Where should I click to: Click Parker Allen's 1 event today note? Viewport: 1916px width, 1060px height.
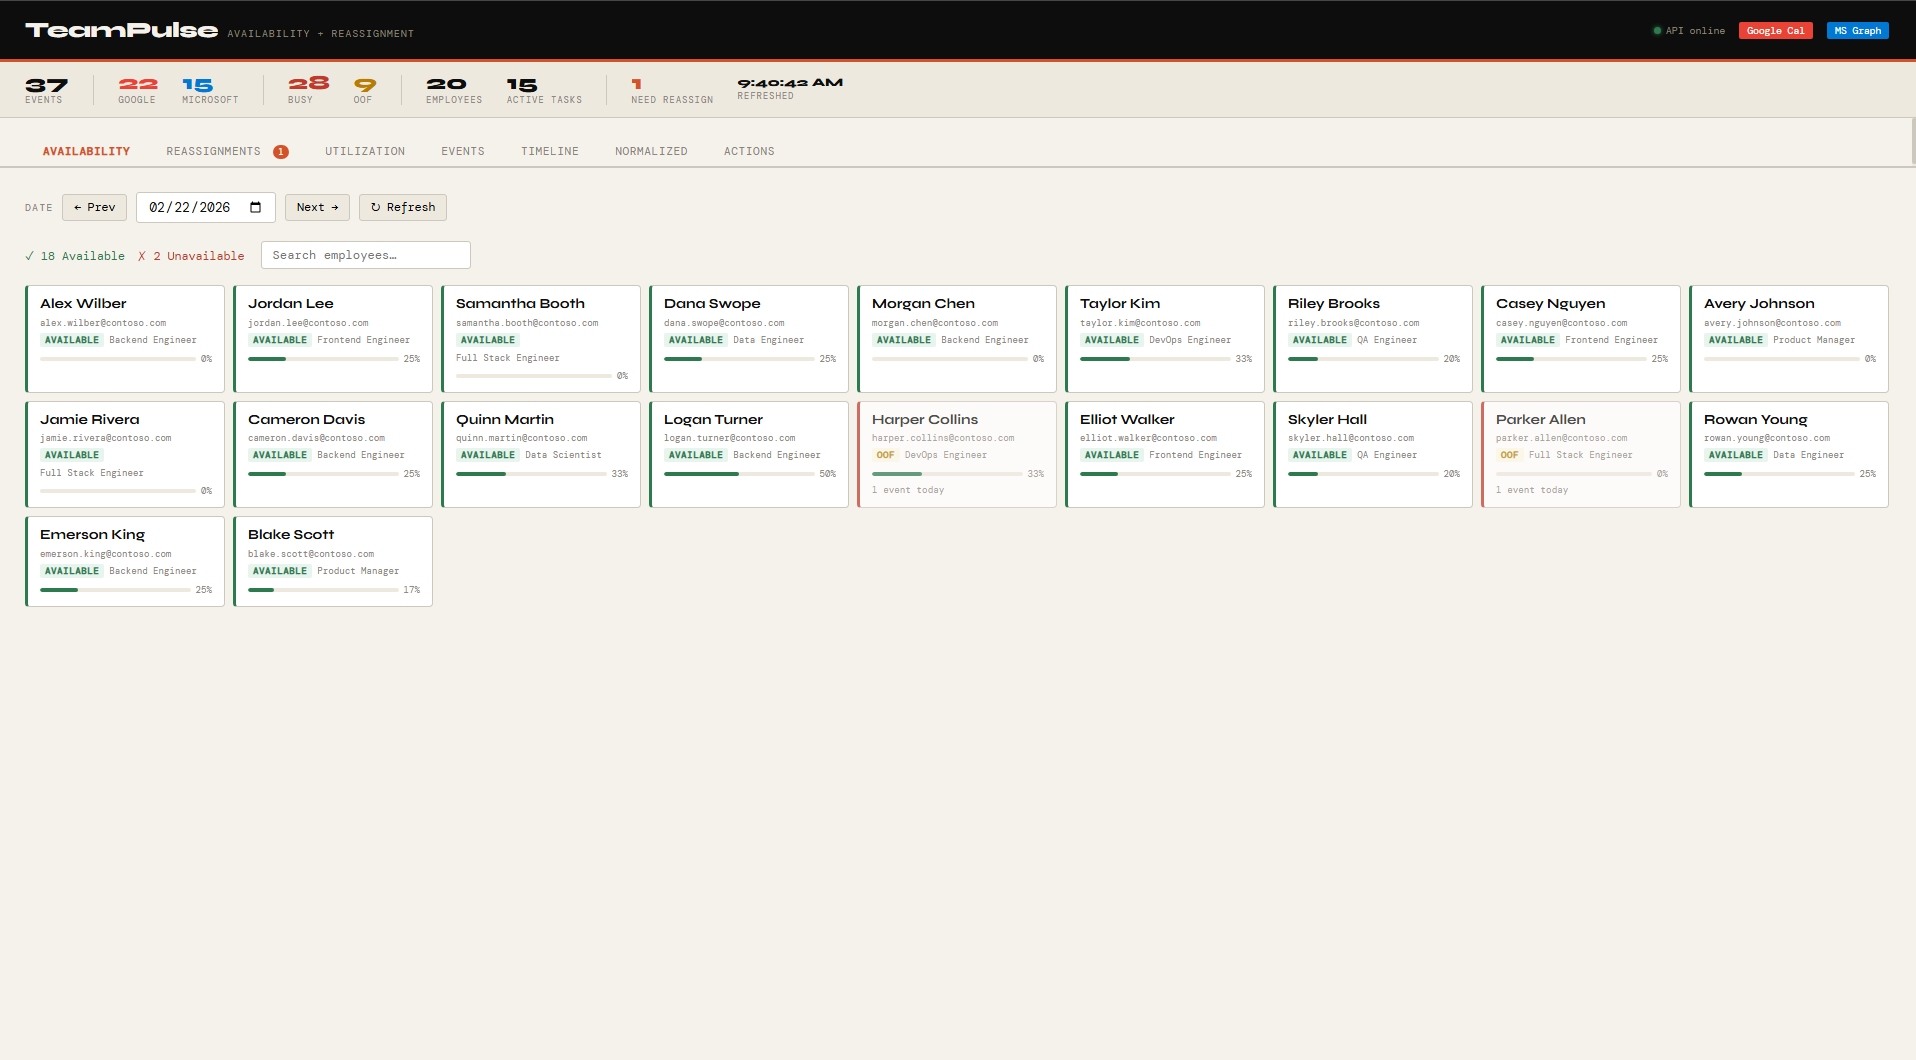pos(1532,490)
